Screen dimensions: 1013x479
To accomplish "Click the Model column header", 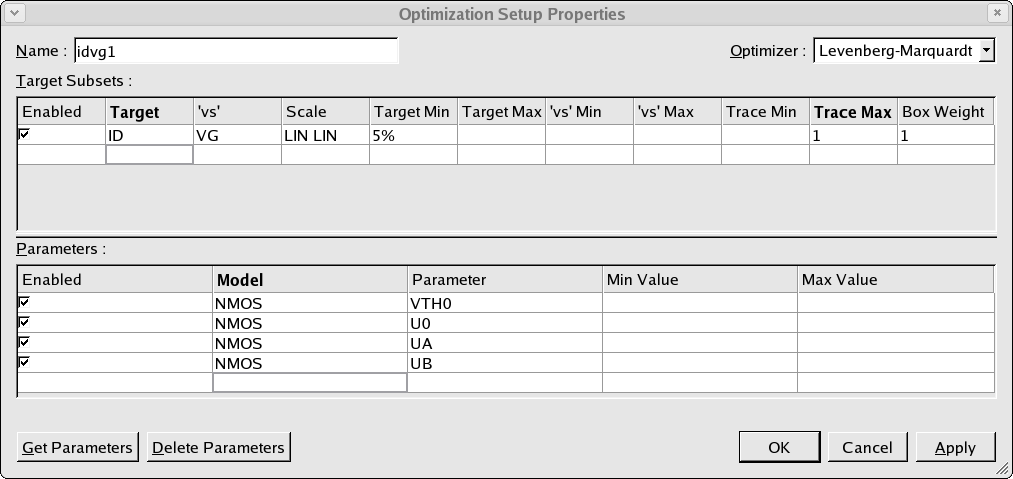I will pyautogui.click(x=310, y=279).
